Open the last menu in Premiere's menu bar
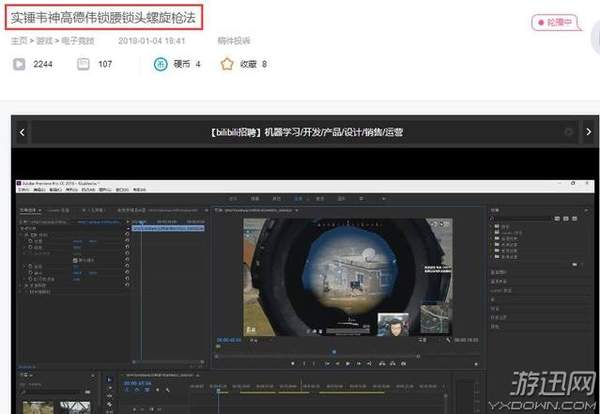 click(139, 190)
